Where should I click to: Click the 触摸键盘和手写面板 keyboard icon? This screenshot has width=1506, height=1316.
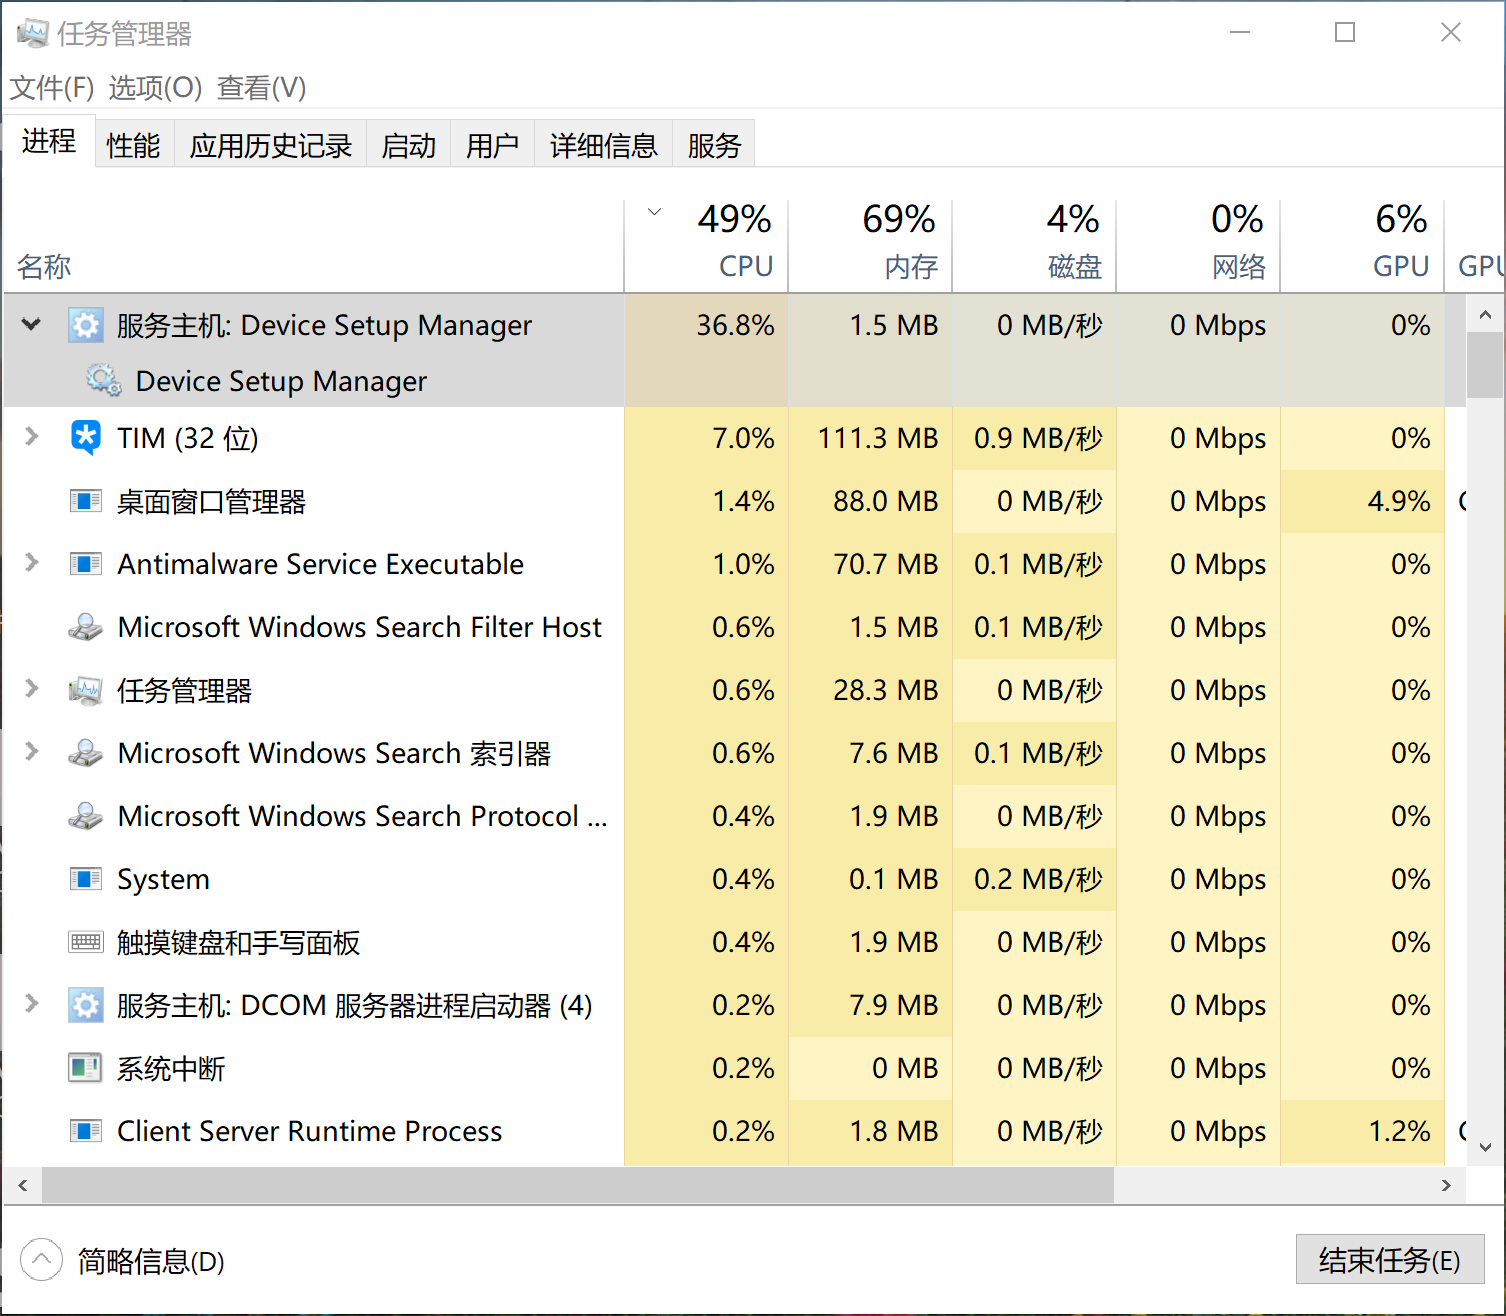tap(86, 942)
